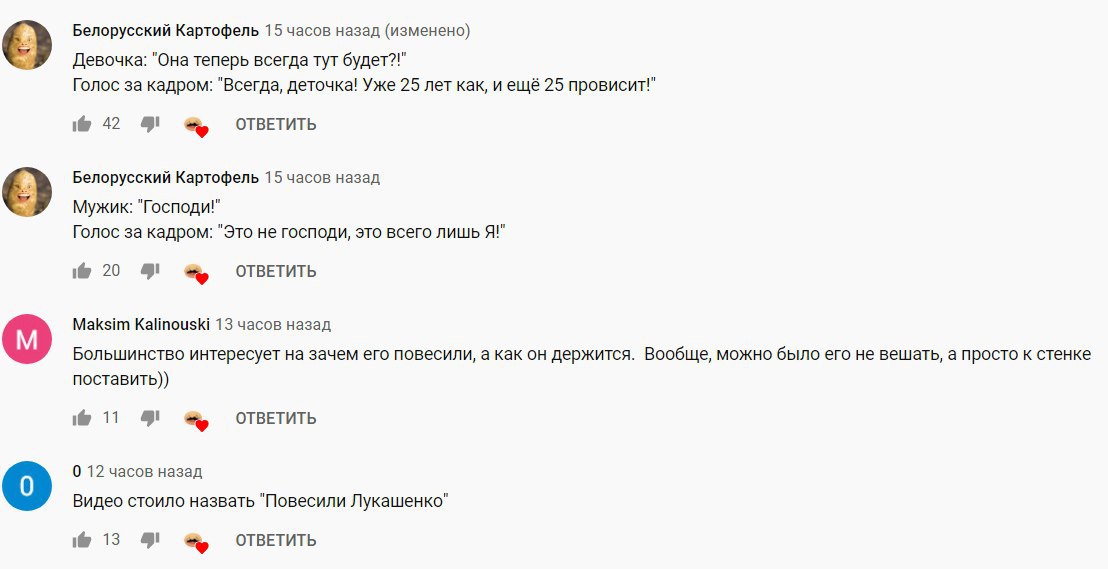Click creator heart on 20-like comment
The image size is (1108, 569).
point(196,273)
